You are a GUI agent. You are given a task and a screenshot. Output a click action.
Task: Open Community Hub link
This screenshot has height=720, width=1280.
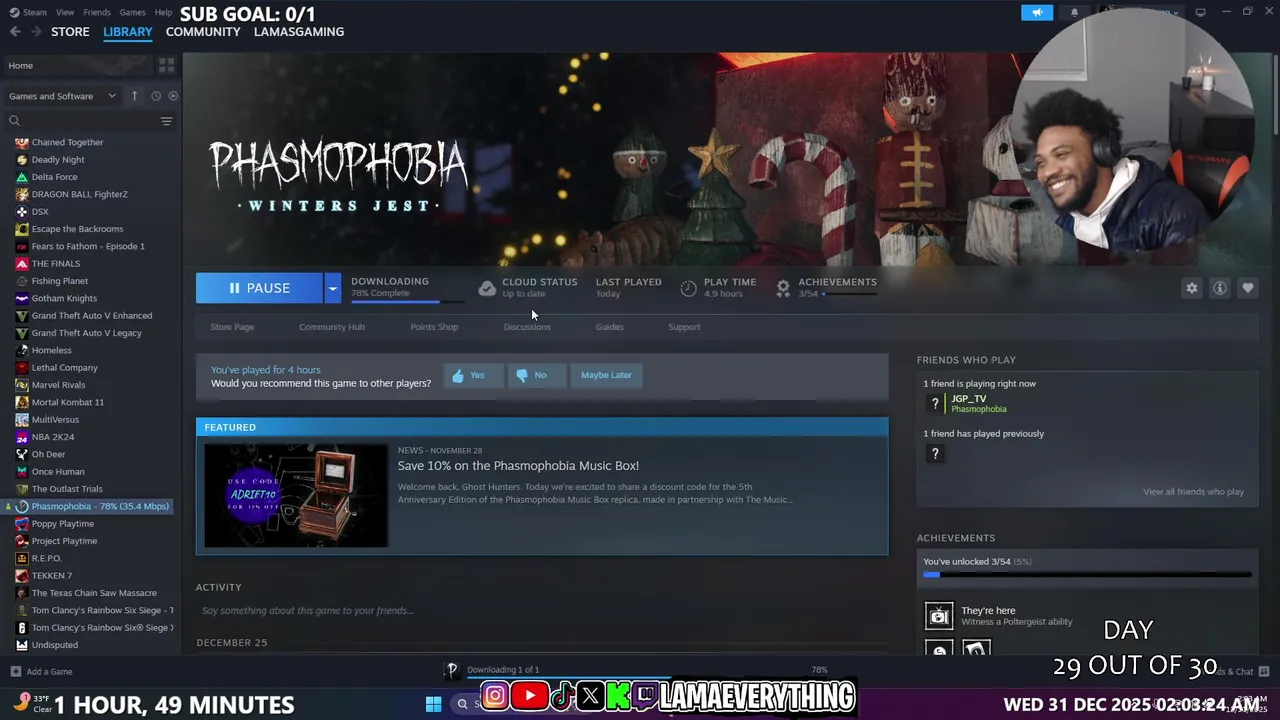click(x=332, y=327)
